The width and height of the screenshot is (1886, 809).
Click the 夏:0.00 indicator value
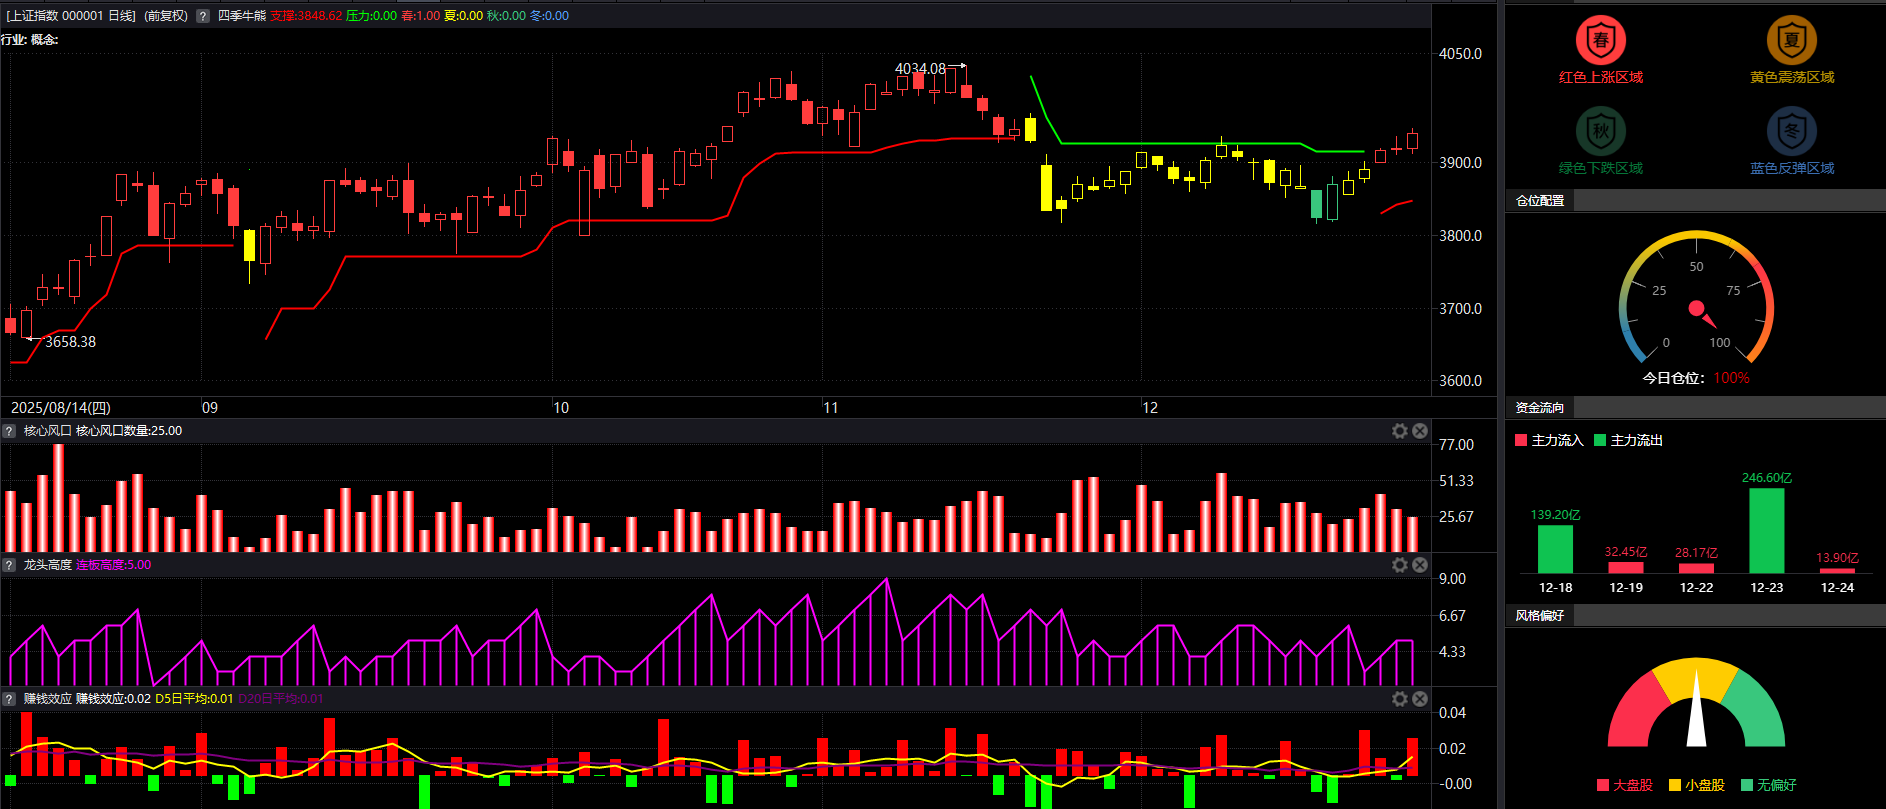[463, 16]
